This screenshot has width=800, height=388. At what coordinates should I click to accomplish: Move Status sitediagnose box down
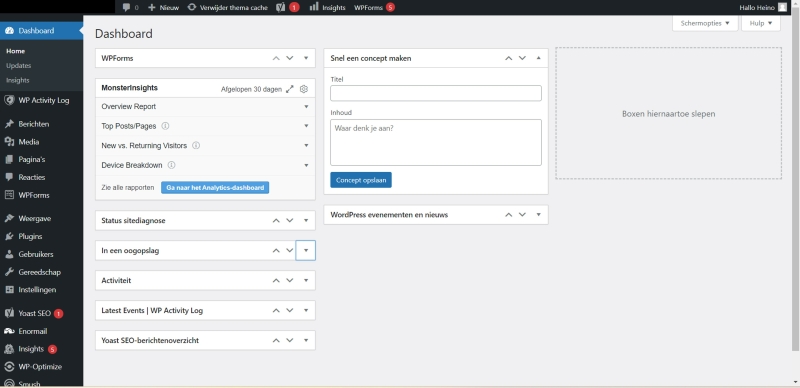pyautogui.click(x=290, y=221)
